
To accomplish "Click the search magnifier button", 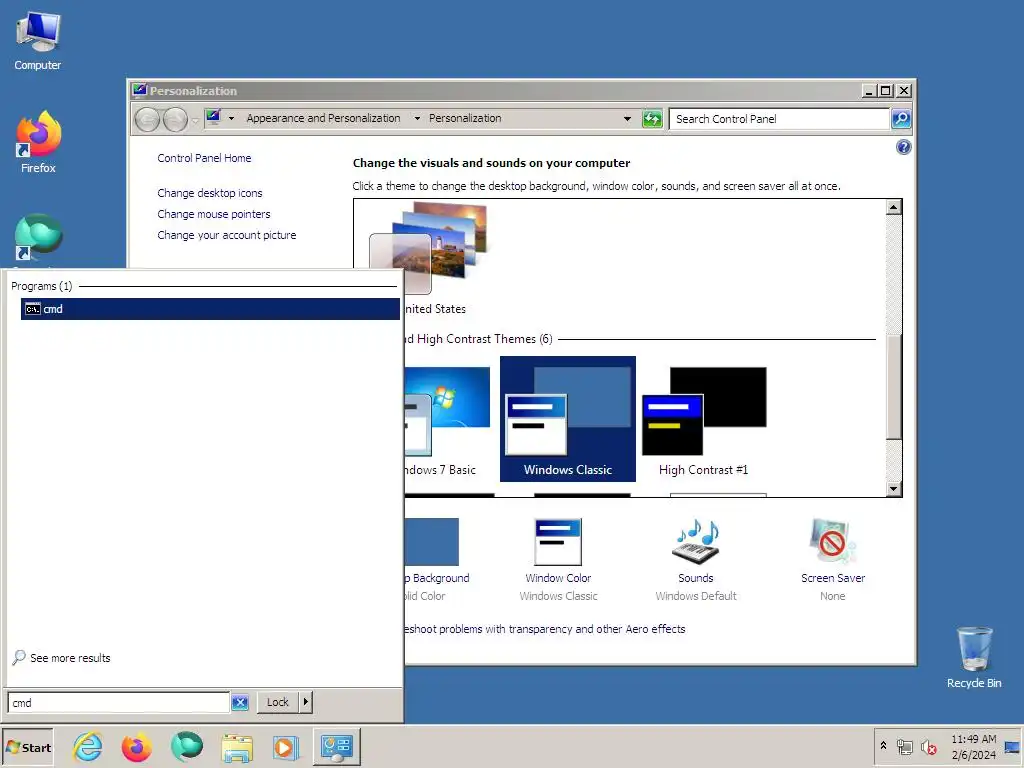I will [901, 119].
